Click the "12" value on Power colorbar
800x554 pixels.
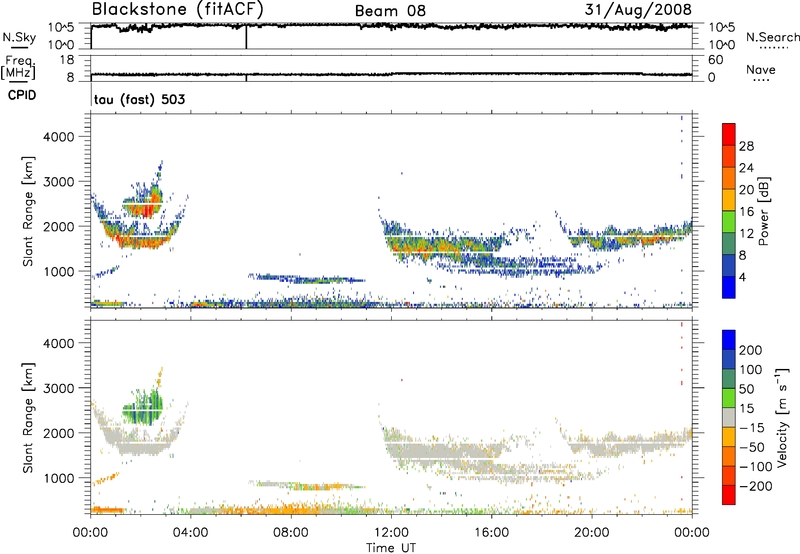pyautogui.click(x=746, y=234)
